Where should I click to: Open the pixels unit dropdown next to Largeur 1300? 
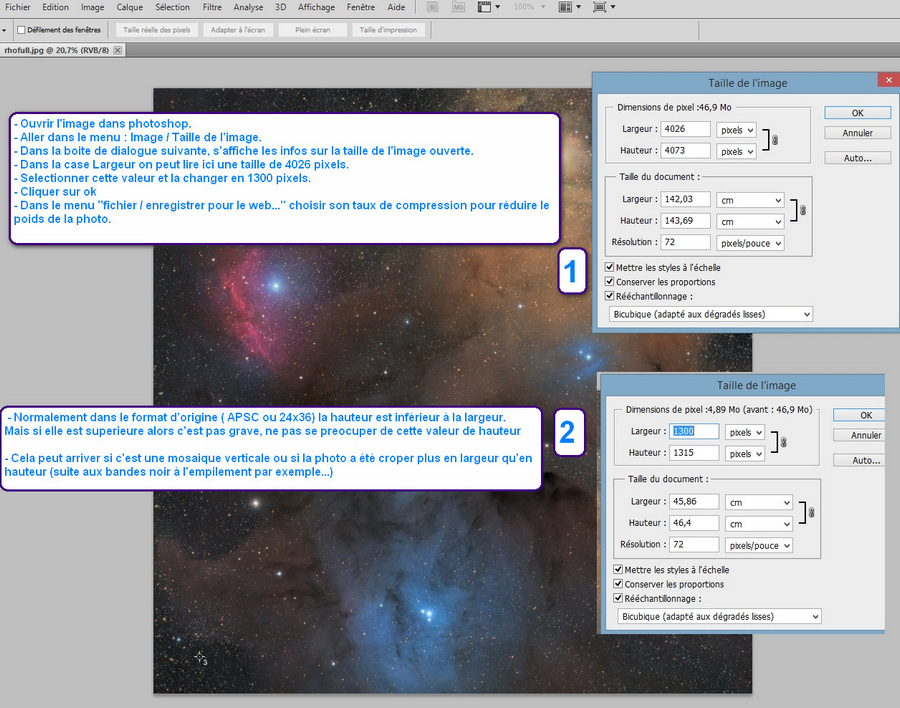coord(745,432)
